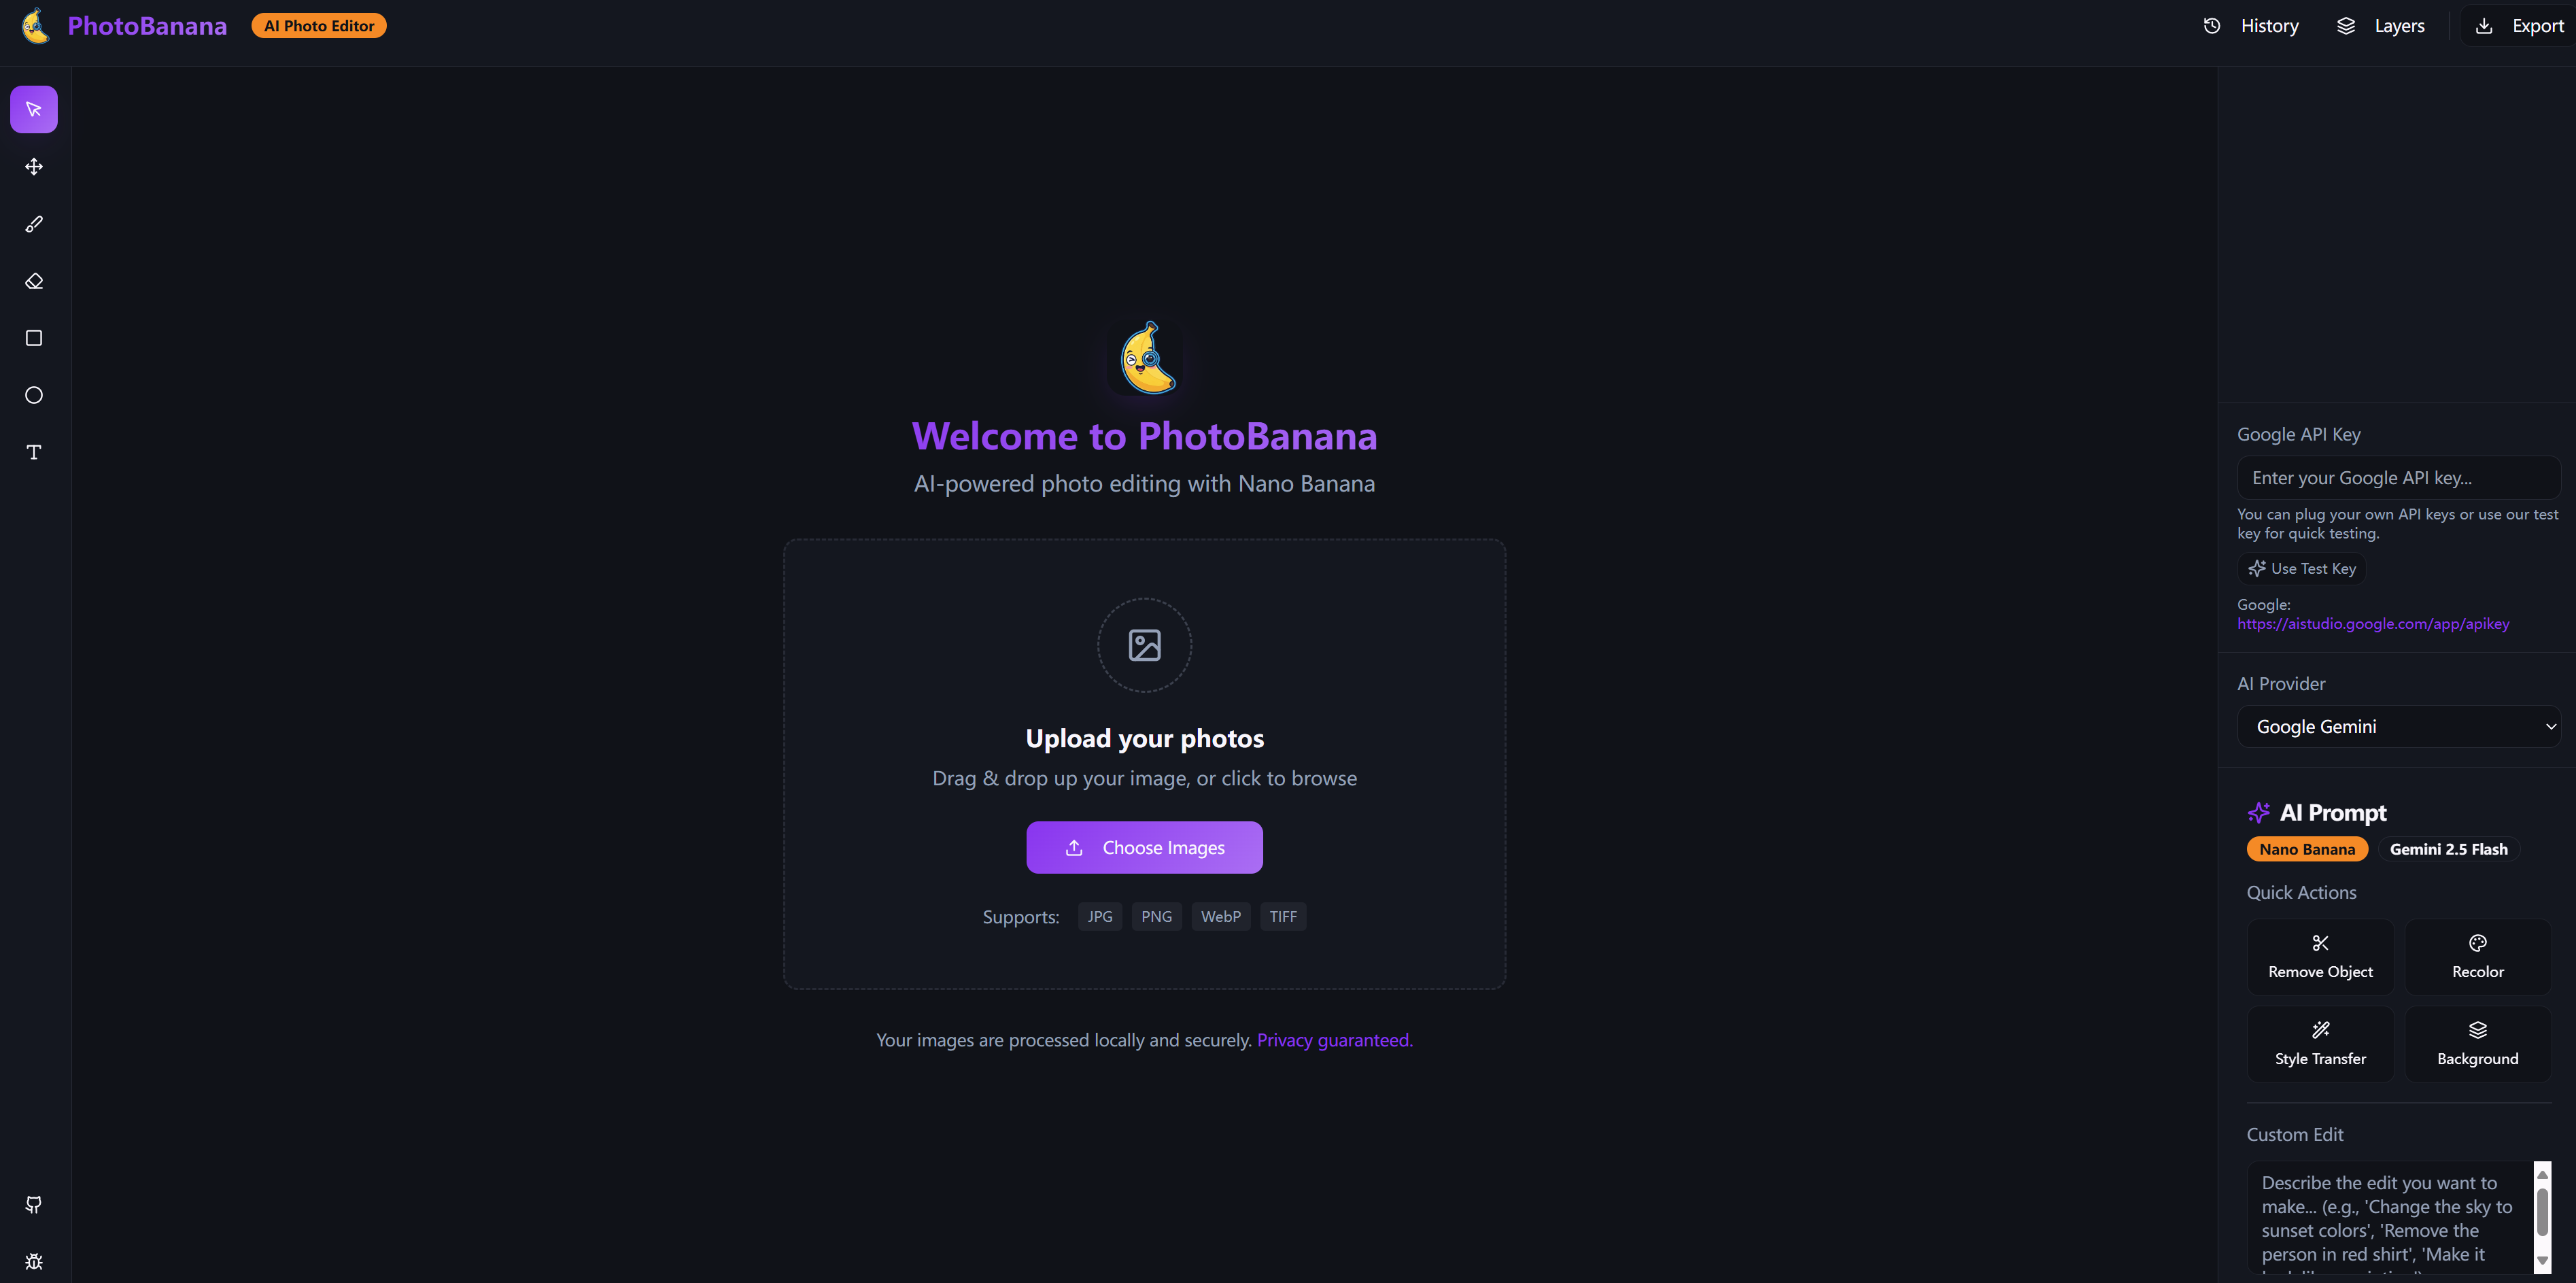This screenshot has height=1283, width=2576.
Task: Select the pointer selection tool
Action: coord(34,110)
